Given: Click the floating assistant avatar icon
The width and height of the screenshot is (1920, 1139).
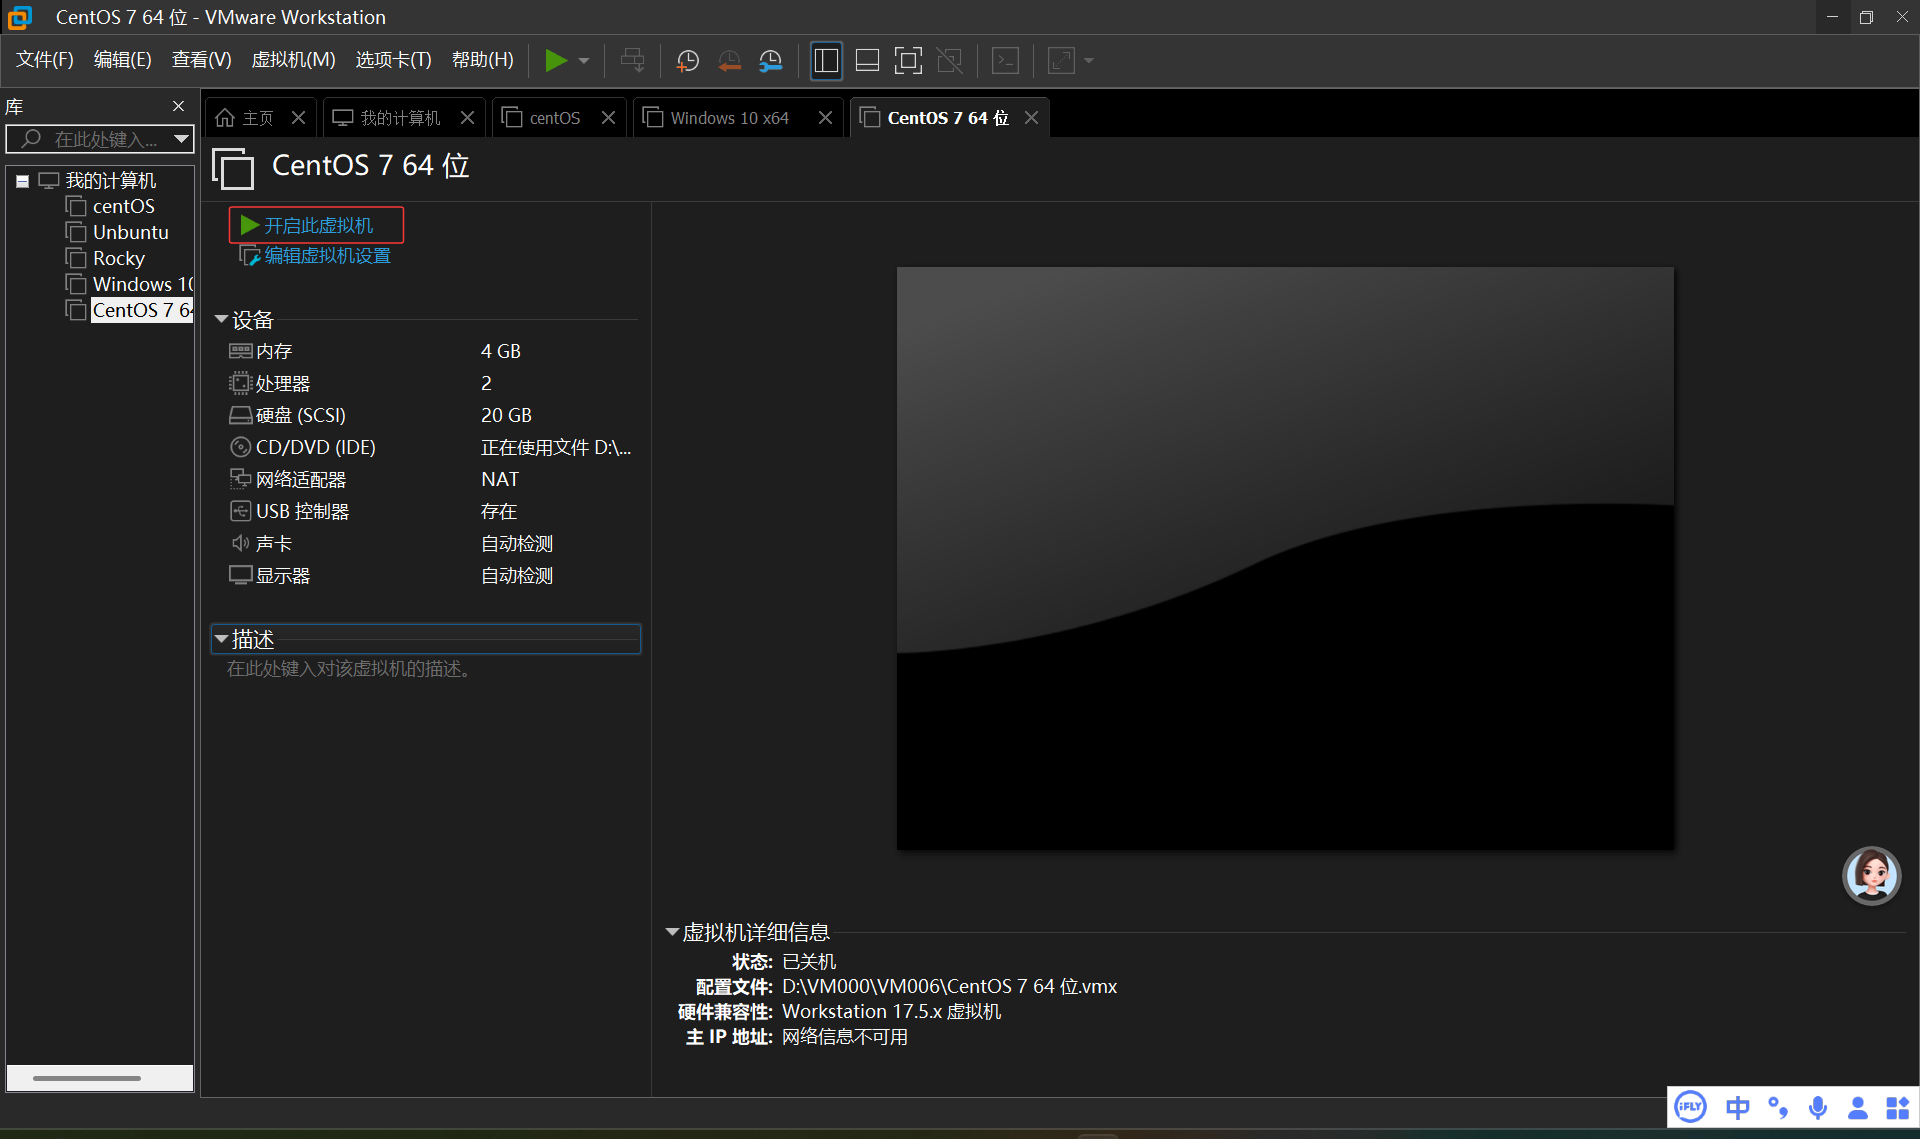Looking at the screenshot, I should tap(1871, 876).
